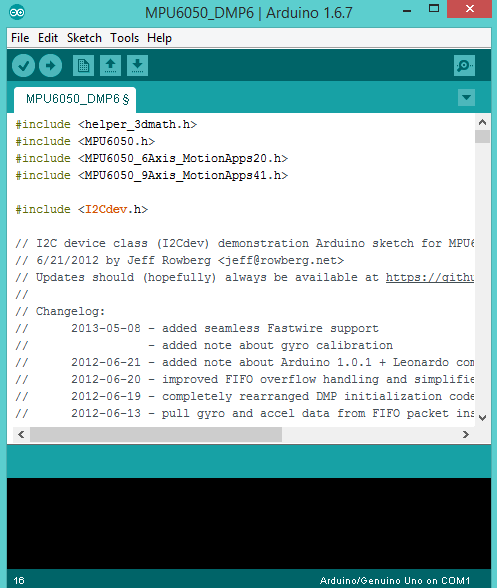Select the MPU6050_DMP6 sketch tab
Viewport: 497px width, 588px height.
pyautogui.click(x=75, y=99)
